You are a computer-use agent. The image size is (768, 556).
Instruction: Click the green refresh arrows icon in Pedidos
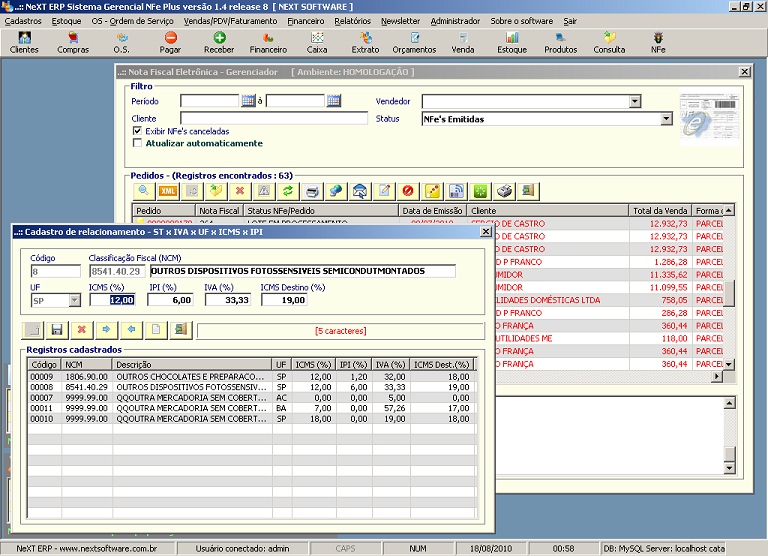point(288,191)
